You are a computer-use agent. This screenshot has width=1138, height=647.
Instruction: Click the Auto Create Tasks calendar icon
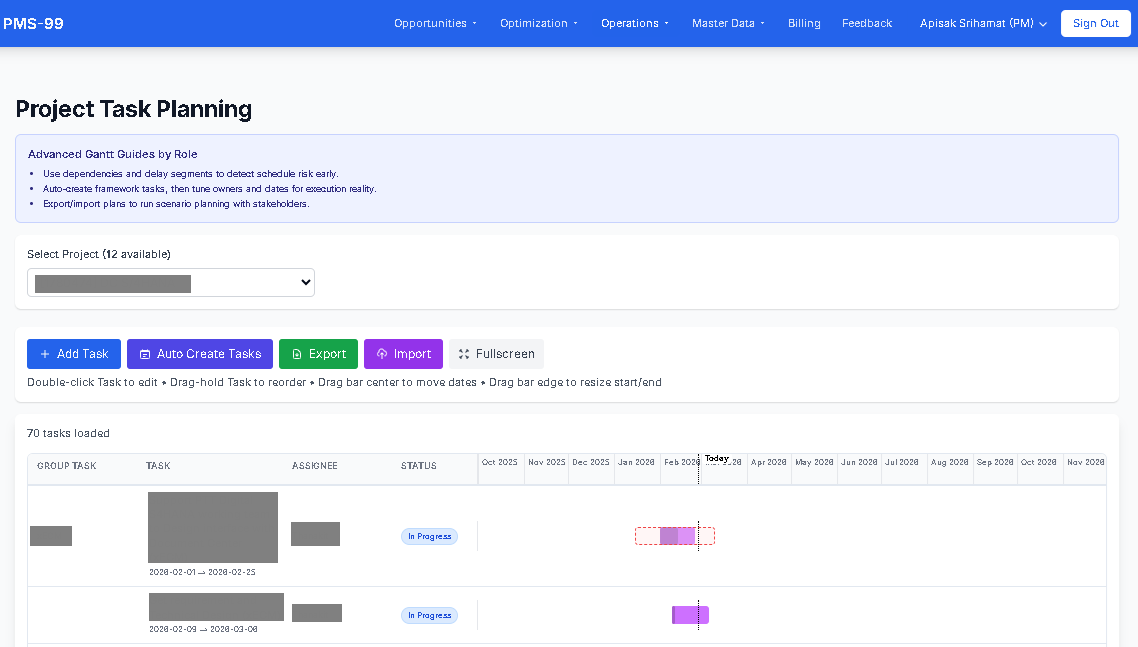145,354
